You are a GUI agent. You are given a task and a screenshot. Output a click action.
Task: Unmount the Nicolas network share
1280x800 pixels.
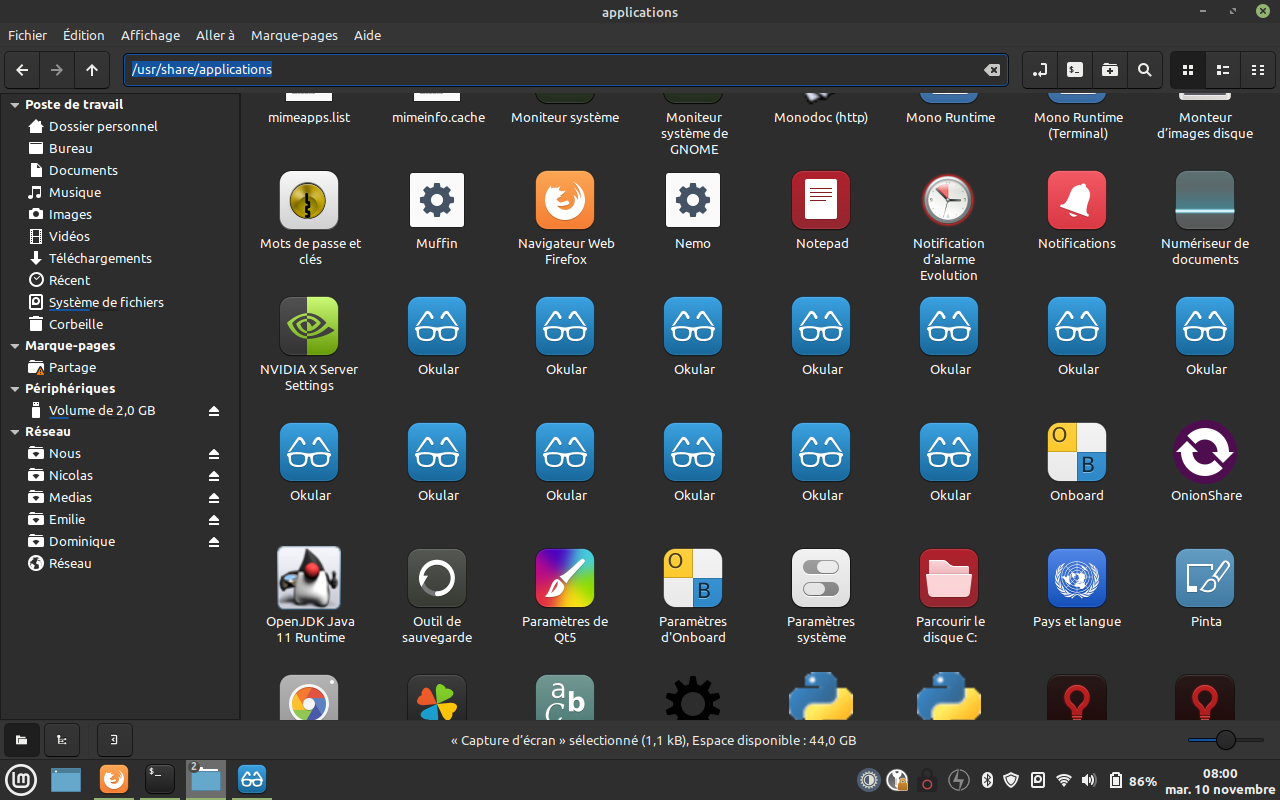point(213,476)
